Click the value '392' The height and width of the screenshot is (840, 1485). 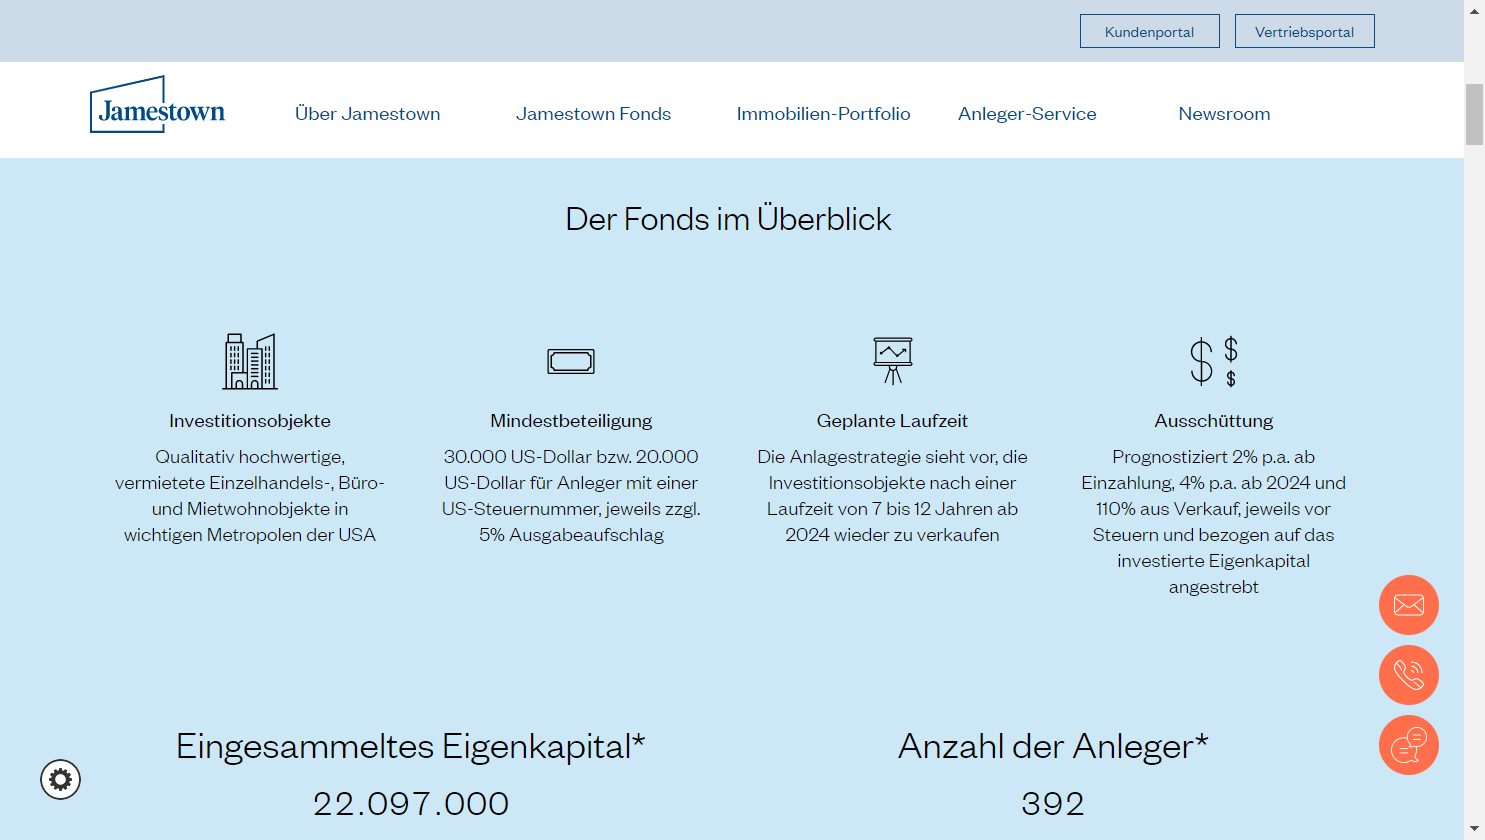[1053, 804]
